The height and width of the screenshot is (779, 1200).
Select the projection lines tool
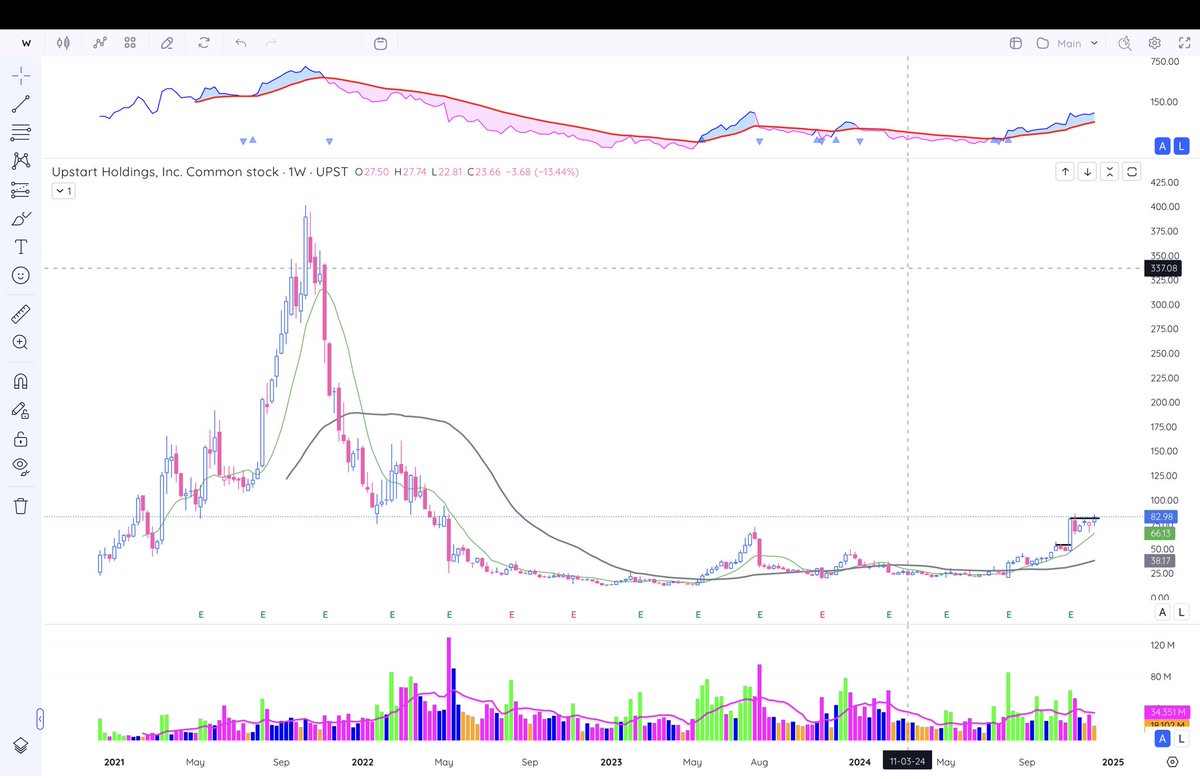[x=21, y=189]
